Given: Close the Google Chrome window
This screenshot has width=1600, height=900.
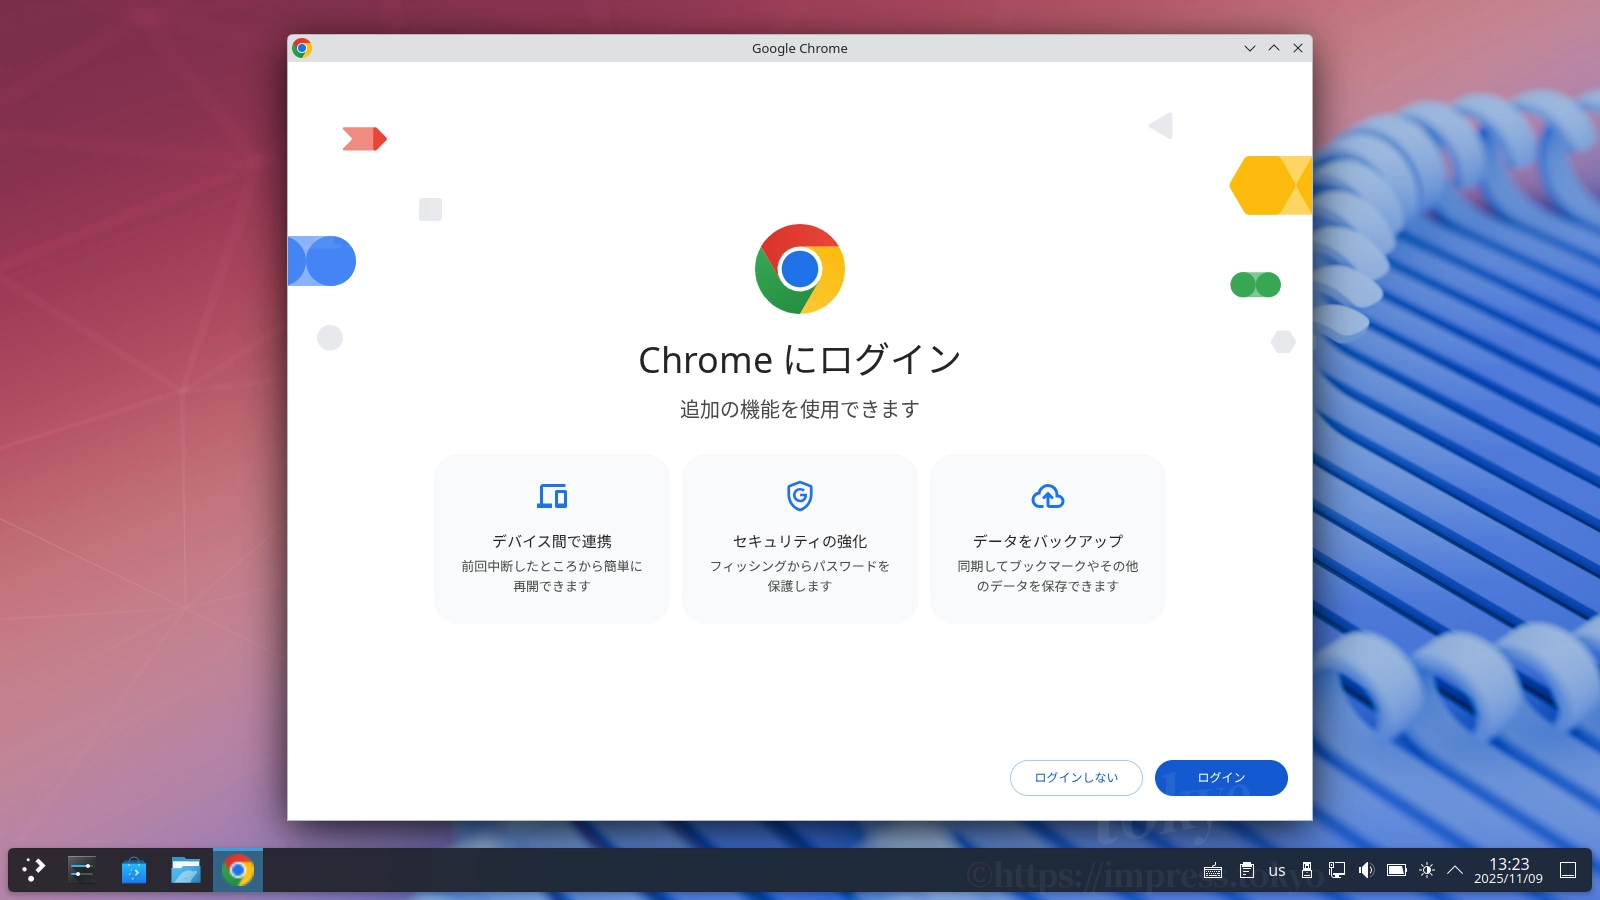Looking at the screenshot, I should pyautogui.click(x=1298, y=48).
